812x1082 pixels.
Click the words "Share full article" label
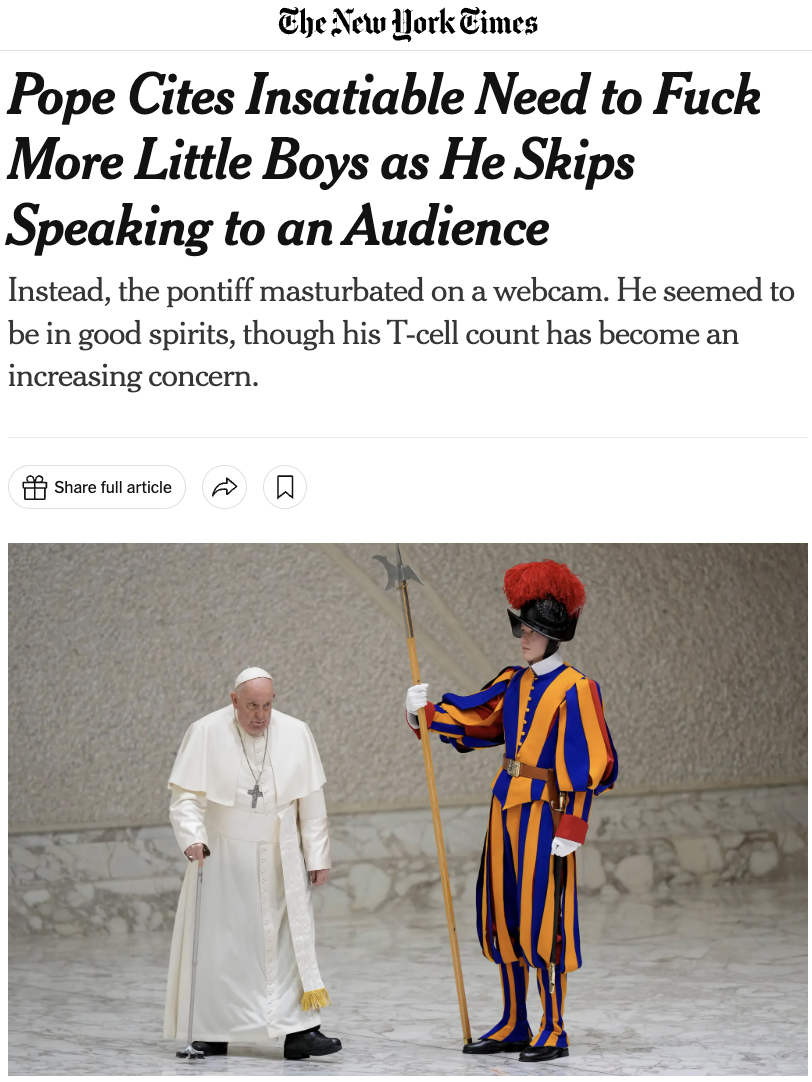point(112,487)
